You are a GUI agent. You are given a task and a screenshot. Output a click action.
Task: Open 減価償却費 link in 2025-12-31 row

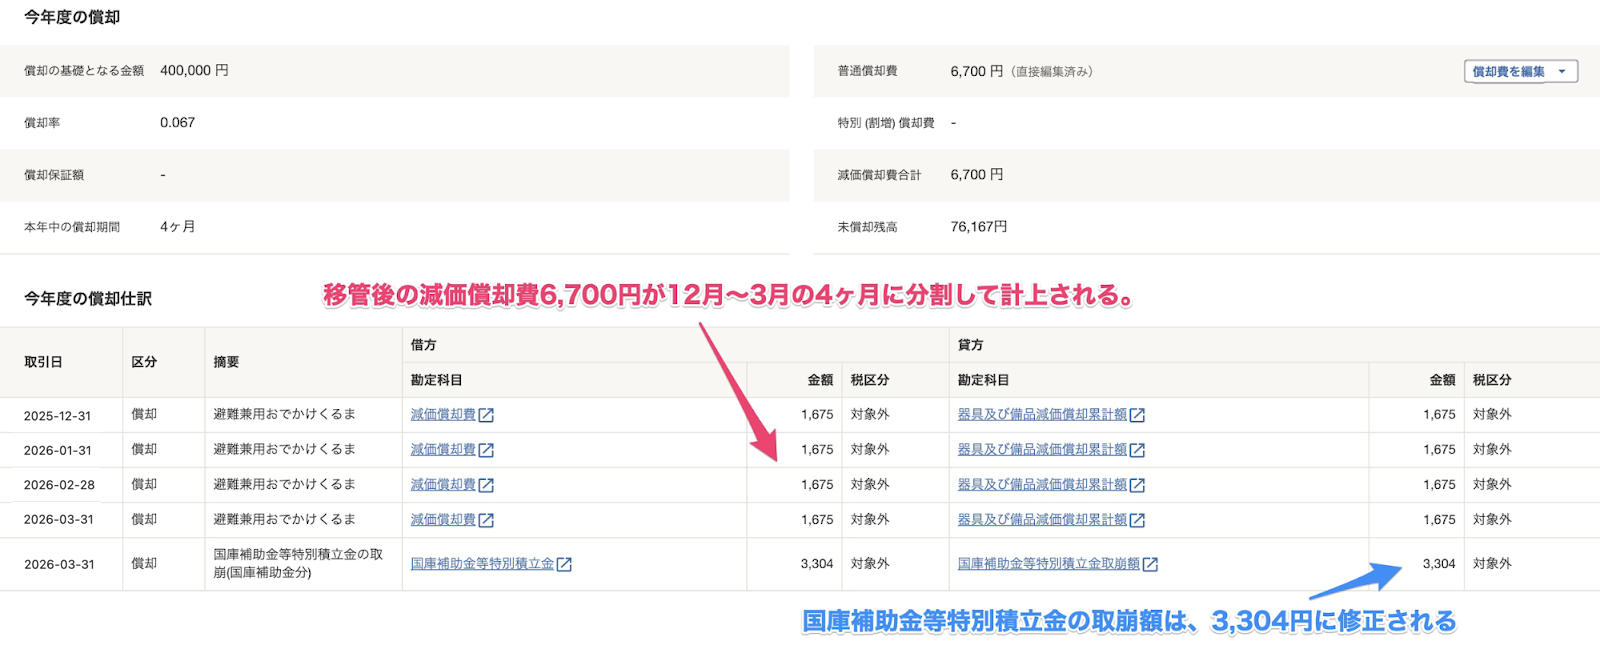pyautogui.click(x=443, y=414)
